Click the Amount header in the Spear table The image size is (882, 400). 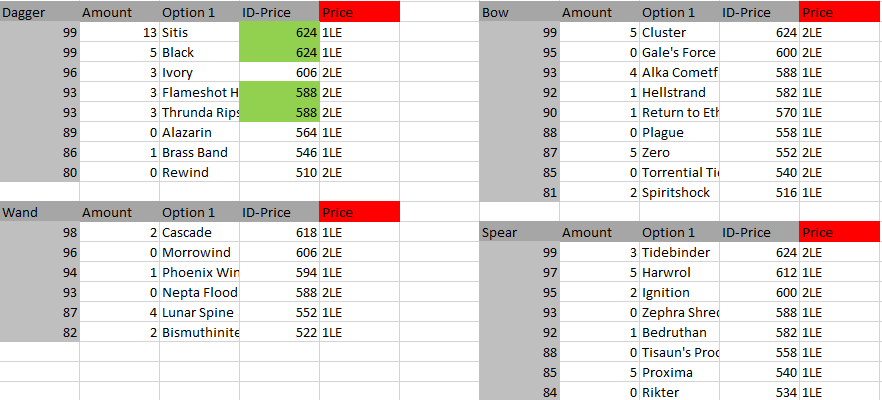pos(599,232)
